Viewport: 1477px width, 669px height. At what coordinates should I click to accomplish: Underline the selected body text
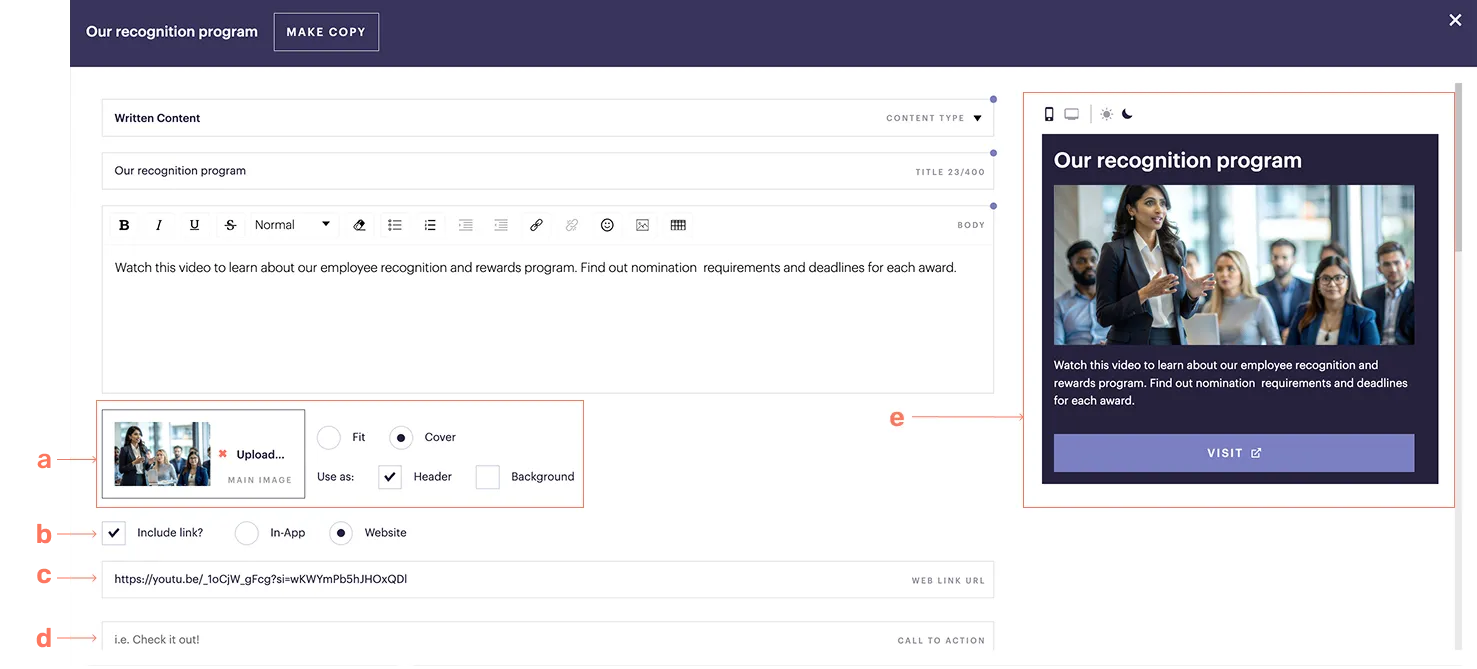point(194,225)
